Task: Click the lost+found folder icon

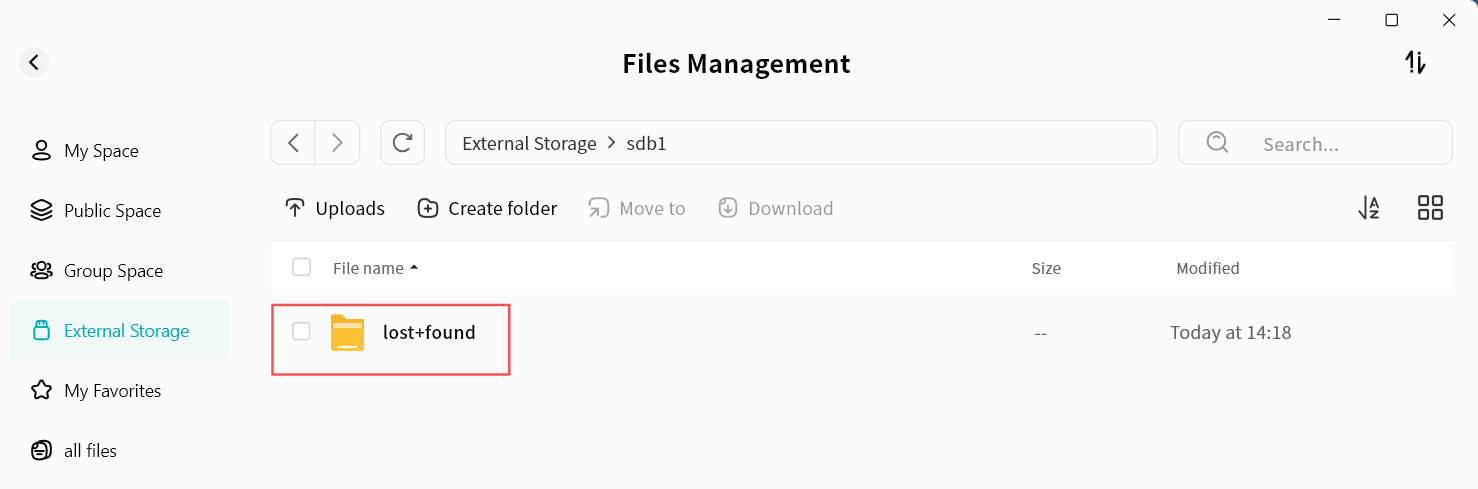Action: 347,332
